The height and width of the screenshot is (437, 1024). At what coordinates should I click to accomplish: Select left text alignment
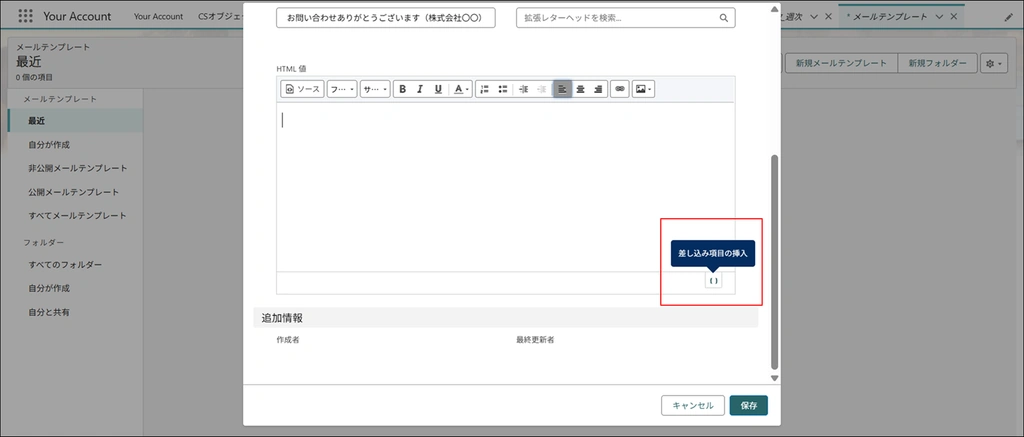point(562,89)
